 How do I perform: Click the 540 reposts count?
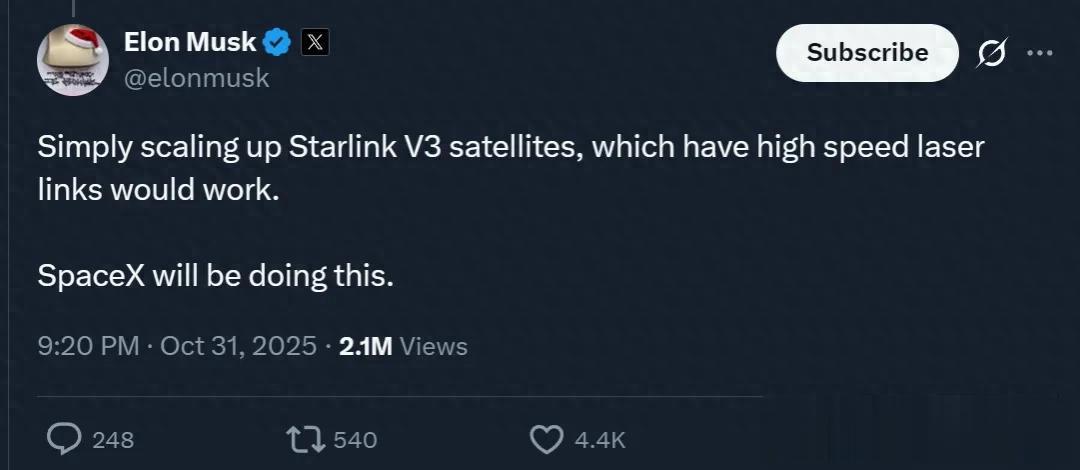(354, 439)
